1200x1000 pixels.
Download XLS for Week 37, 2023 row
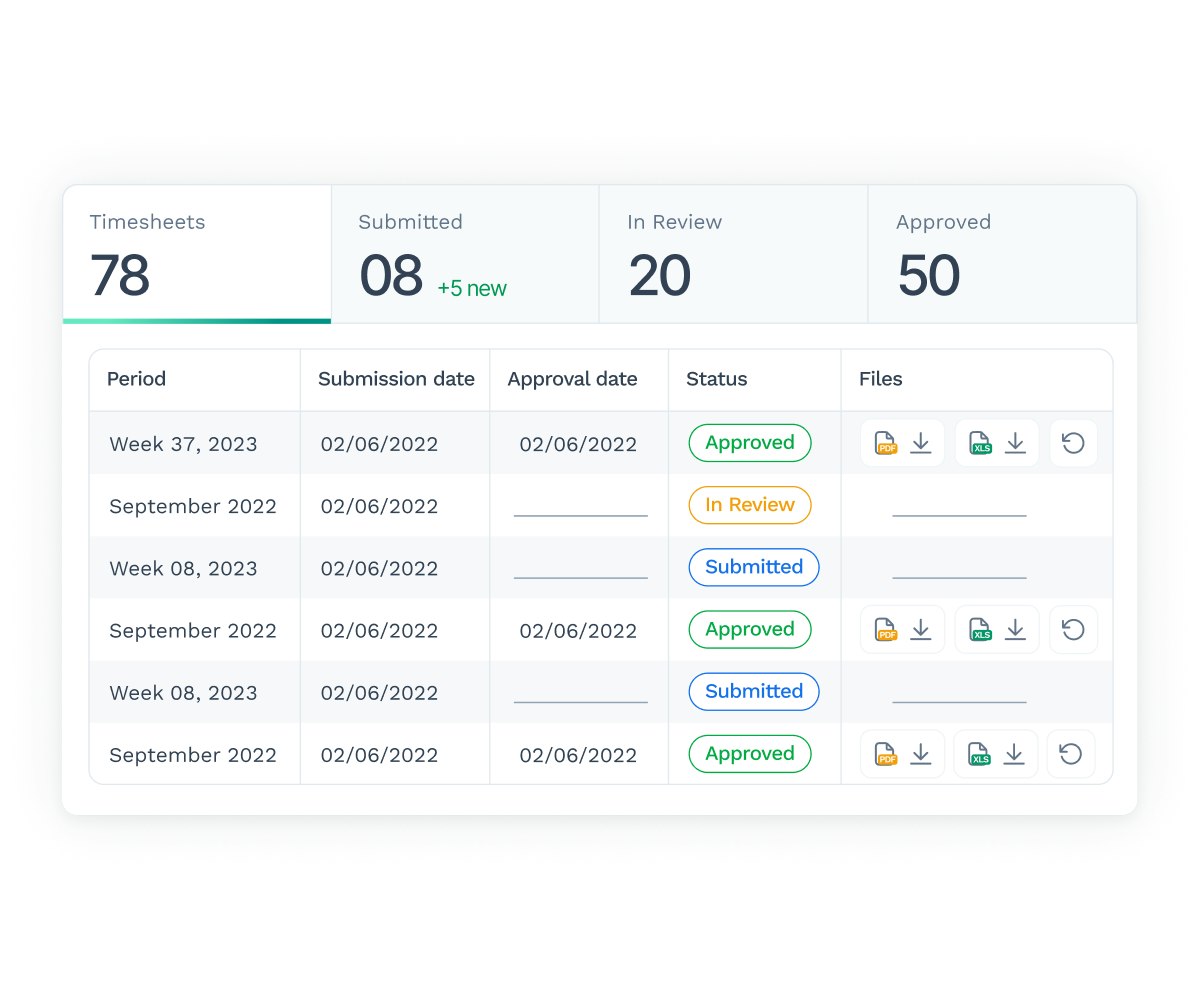tap(997, 443)
